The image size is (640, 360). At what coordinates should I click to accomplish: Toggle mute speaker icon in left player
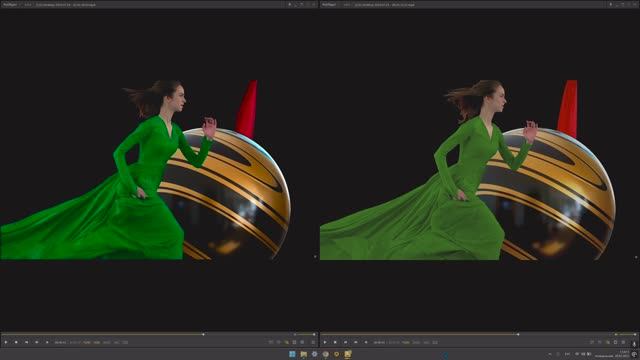point(295,334)
